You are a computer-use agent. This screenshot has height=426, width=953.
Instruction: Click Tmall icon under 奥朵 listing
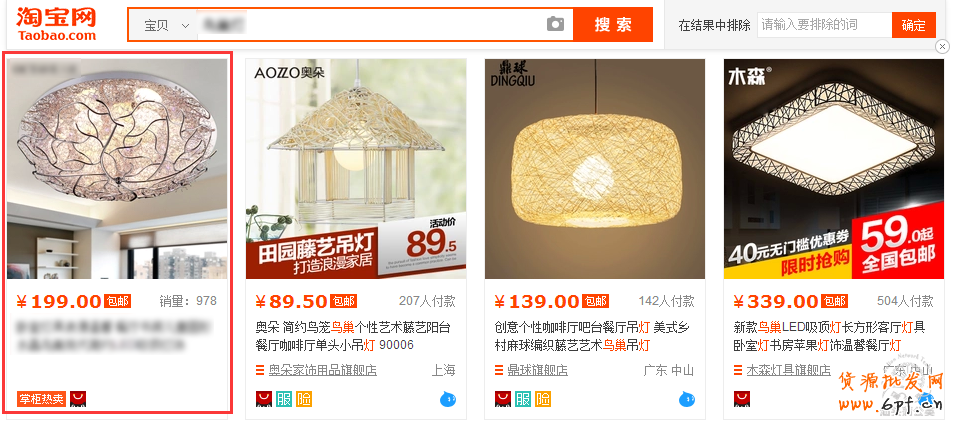[264, 399]
